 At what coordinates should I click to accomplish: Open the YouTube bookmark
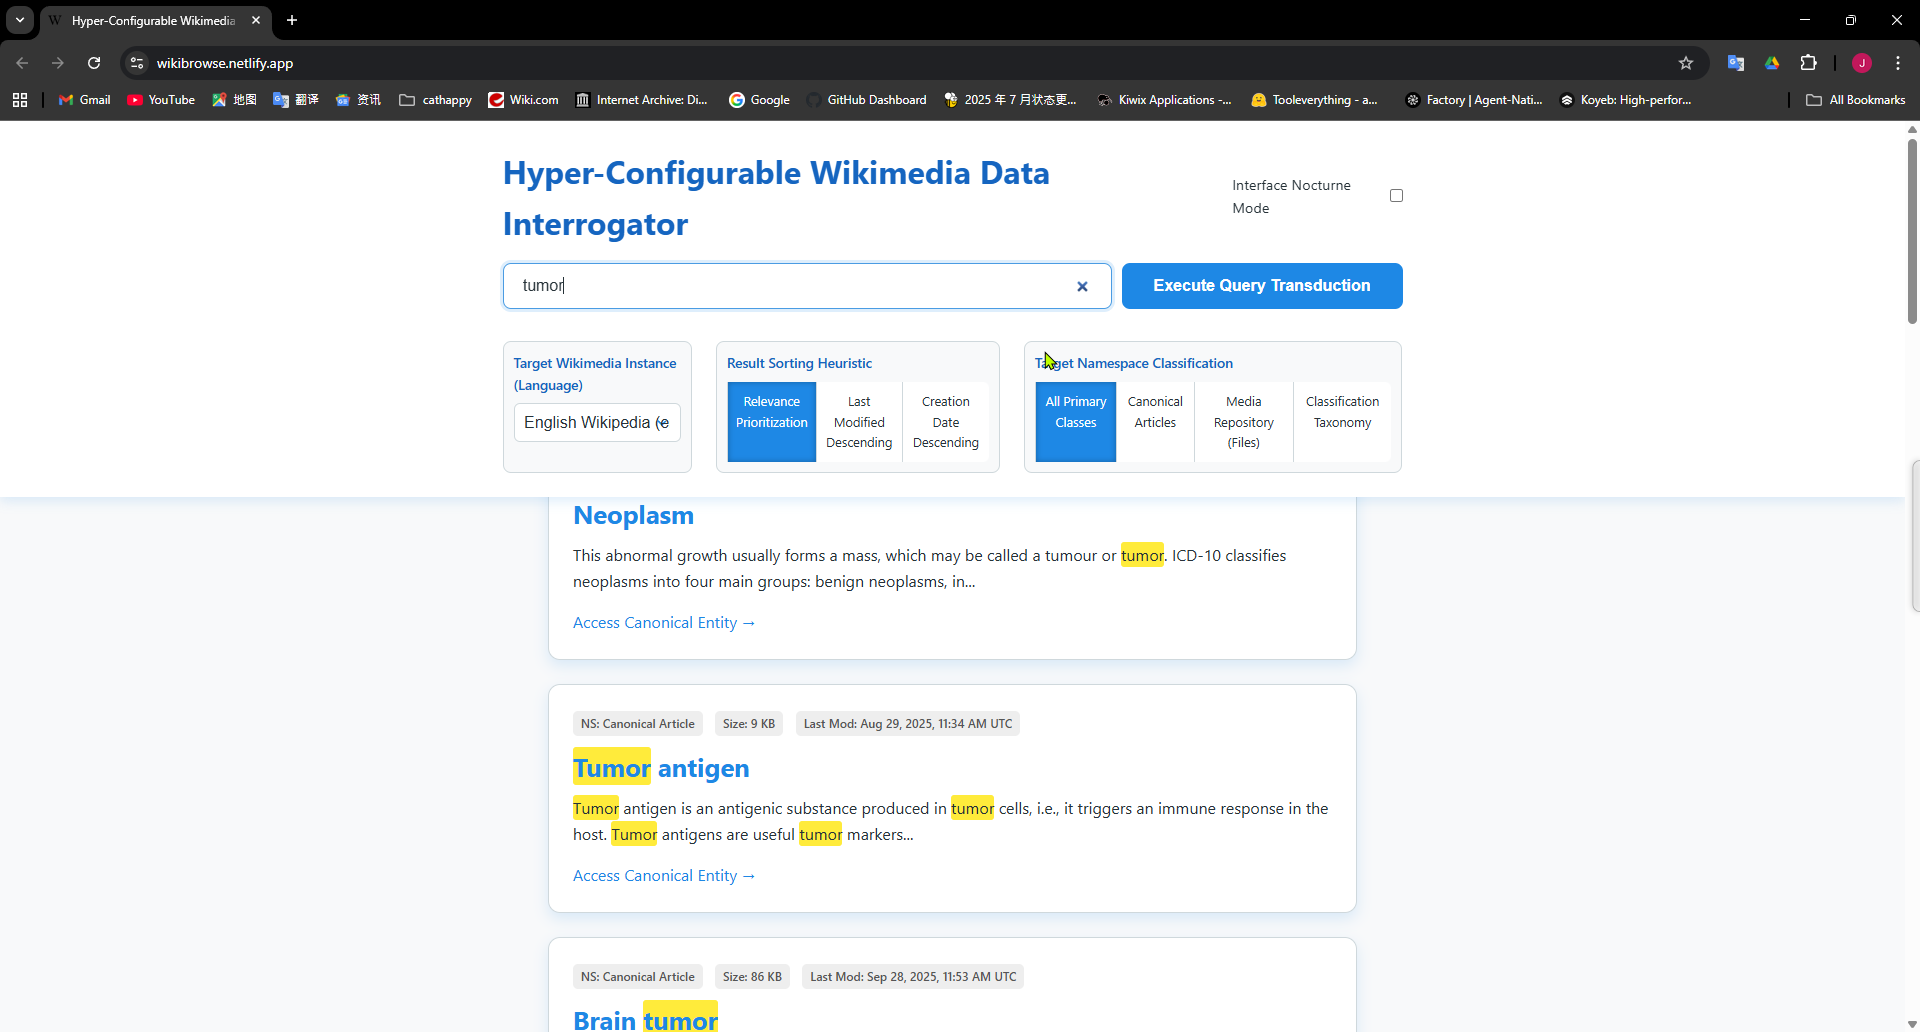(x=160, y=100)
